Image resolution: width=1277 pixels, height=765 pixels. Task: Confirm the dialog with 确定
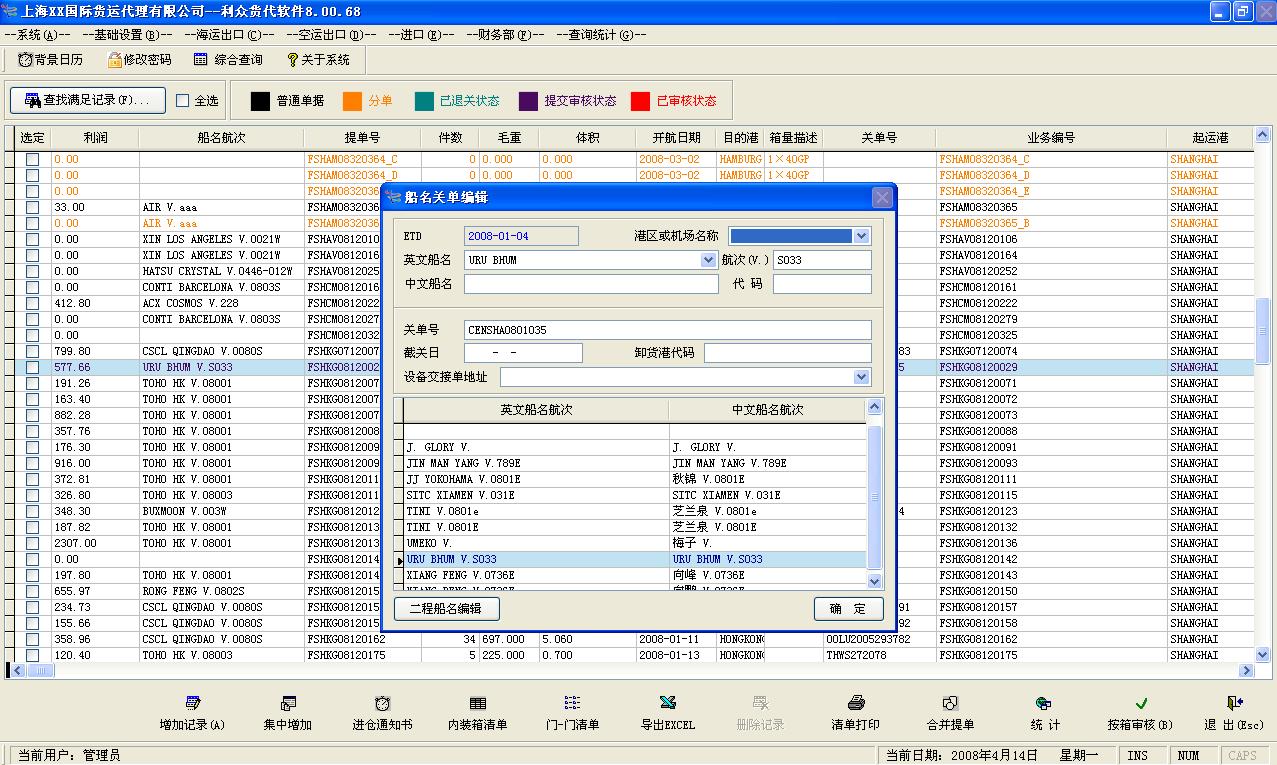pyautogui.click(x=848, y=608)
